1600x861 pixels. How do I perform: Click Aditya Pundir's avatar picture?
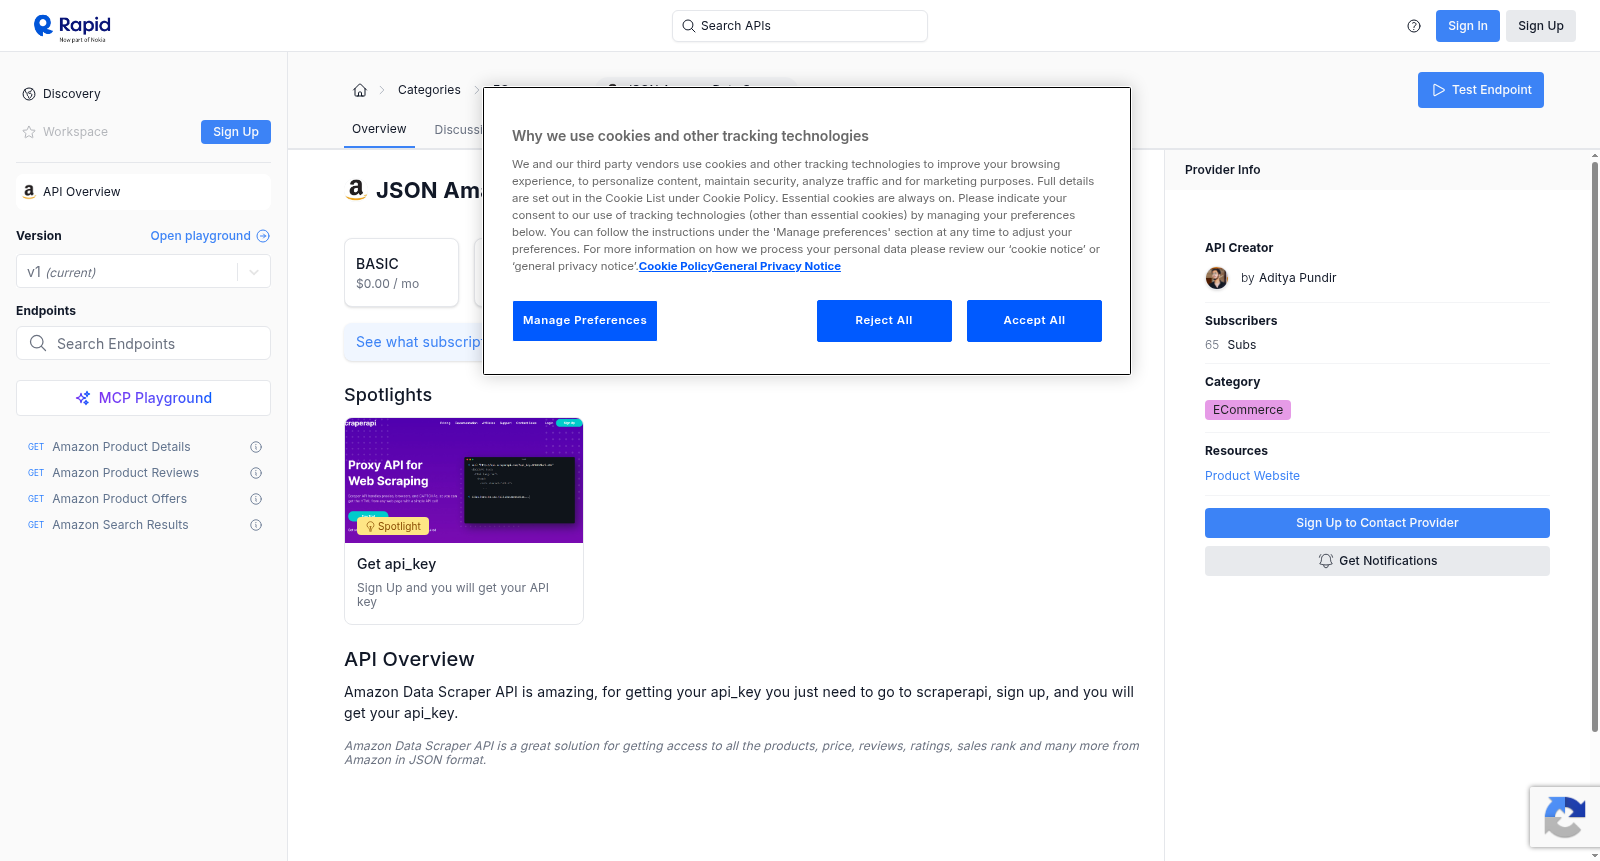point(1217,278)
